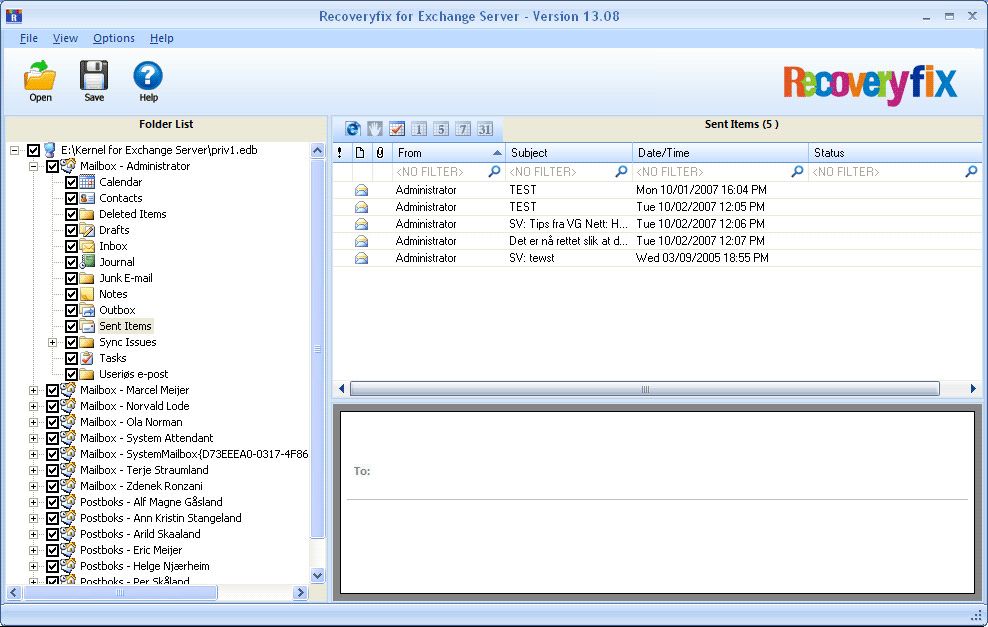Uncheck the Inbox folder checkbox
The width and height of the screenshot is (988, 627).
[71, 246]
